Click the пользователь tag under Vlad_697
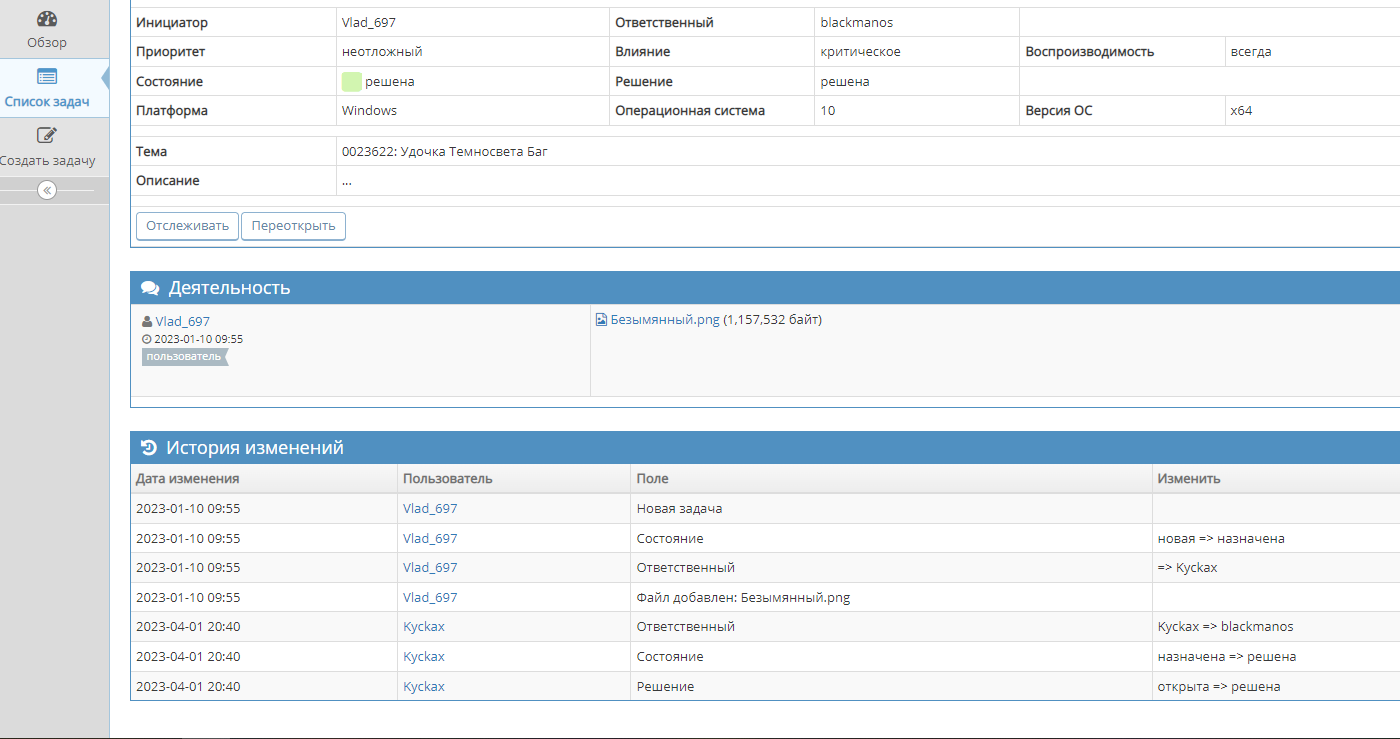This screenshot has width=1400, height=739. pos(183,357)
